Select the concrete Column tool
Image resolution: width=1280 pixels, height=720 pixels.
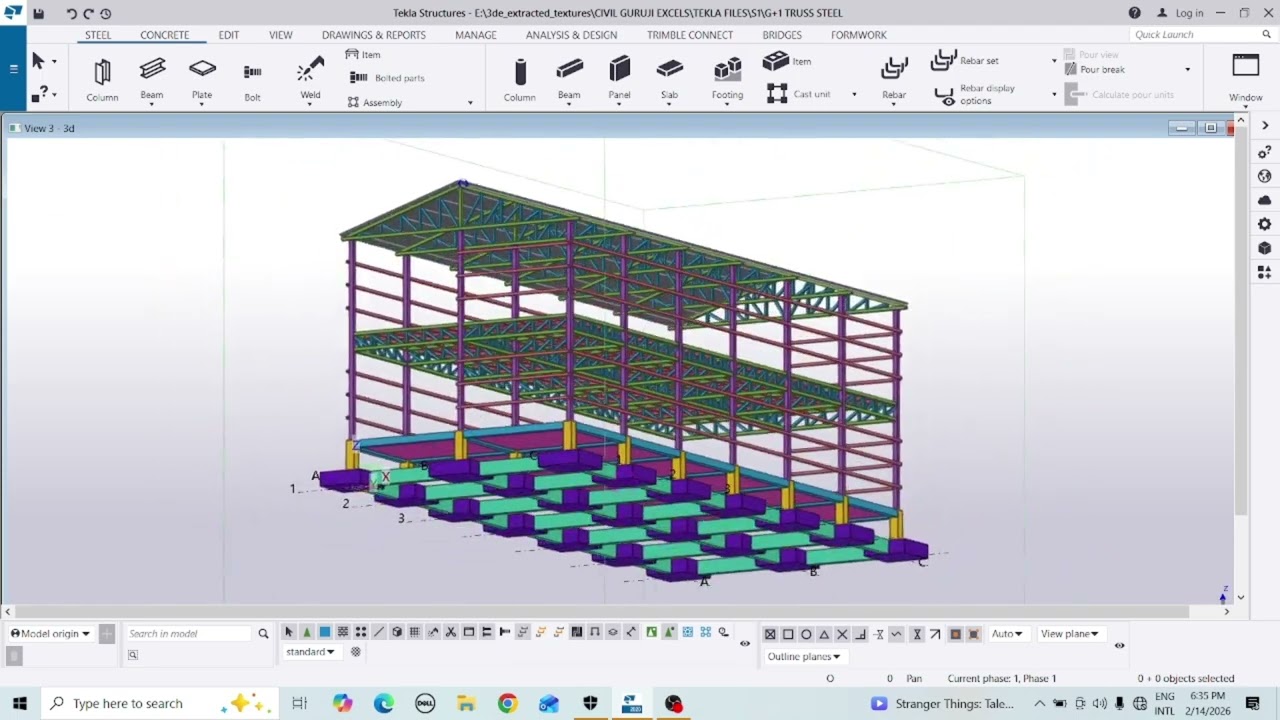pyautogui.click(x=519, y=80)
